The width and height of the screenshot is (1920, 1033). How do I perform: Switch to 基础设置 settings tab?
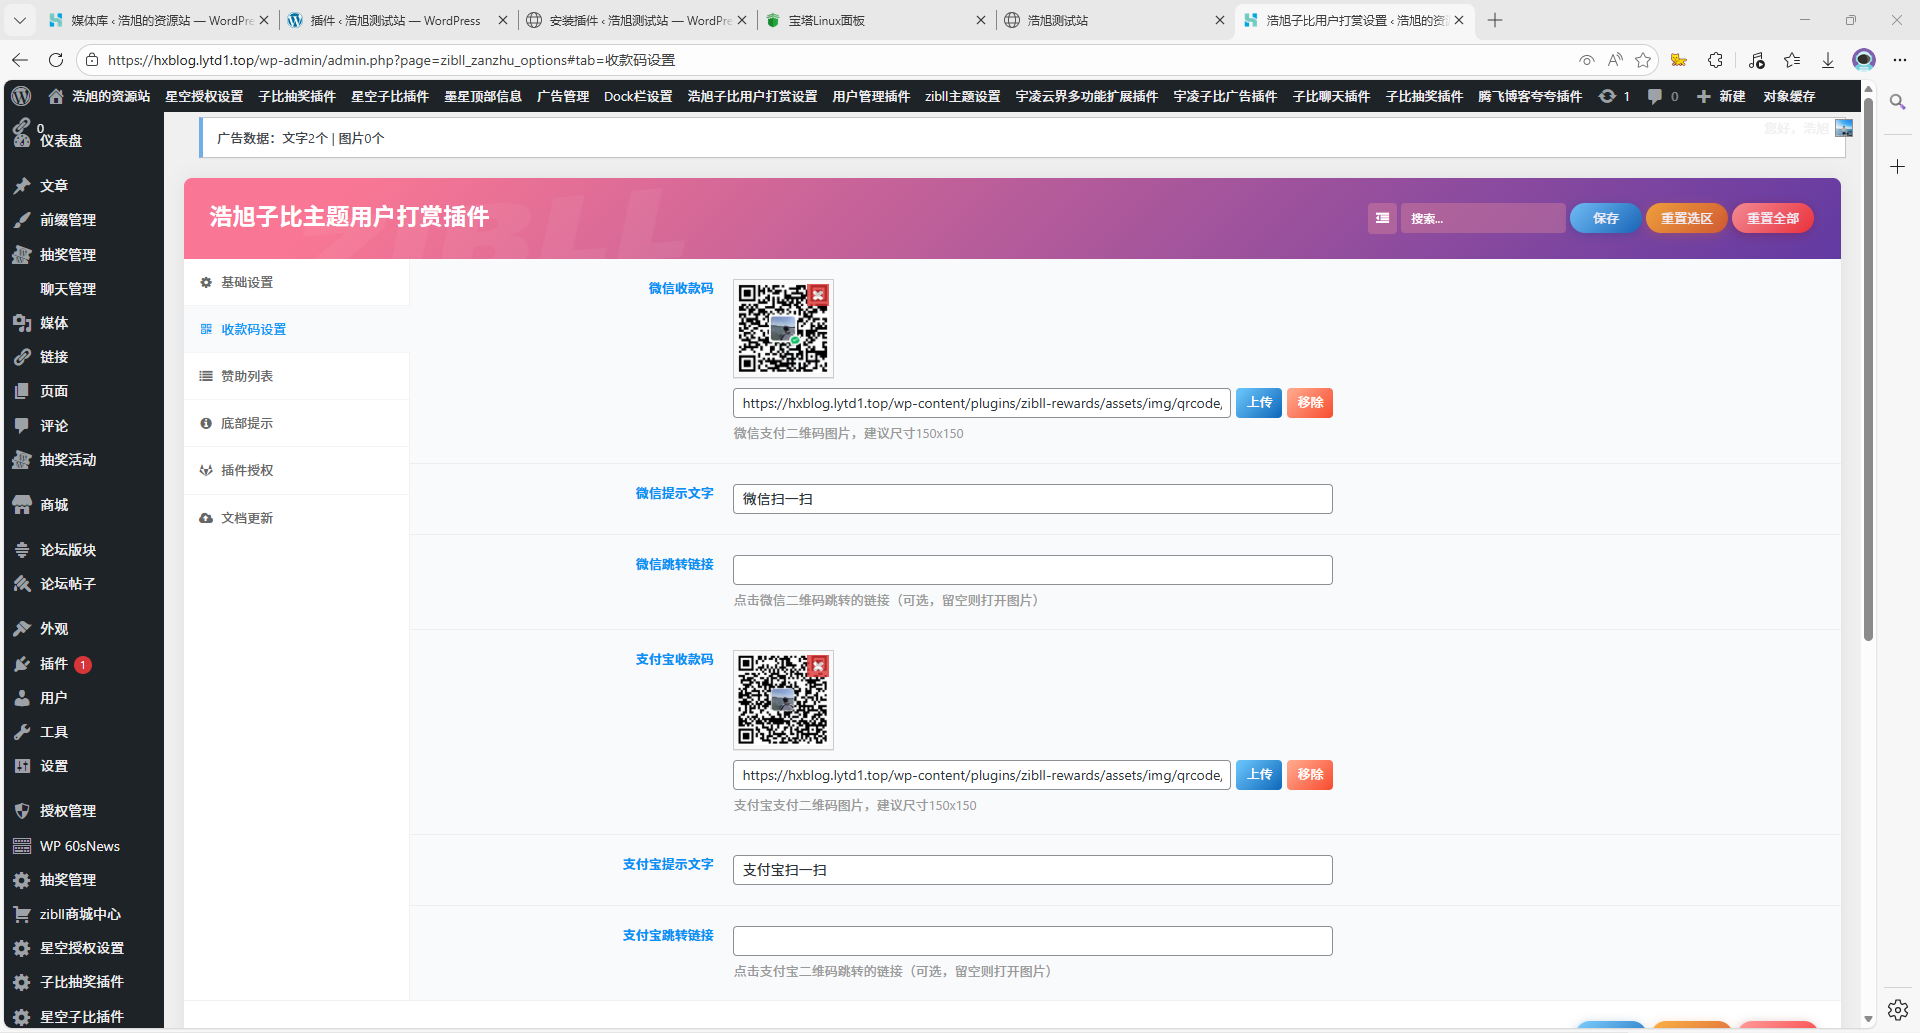tap(247, 283)
